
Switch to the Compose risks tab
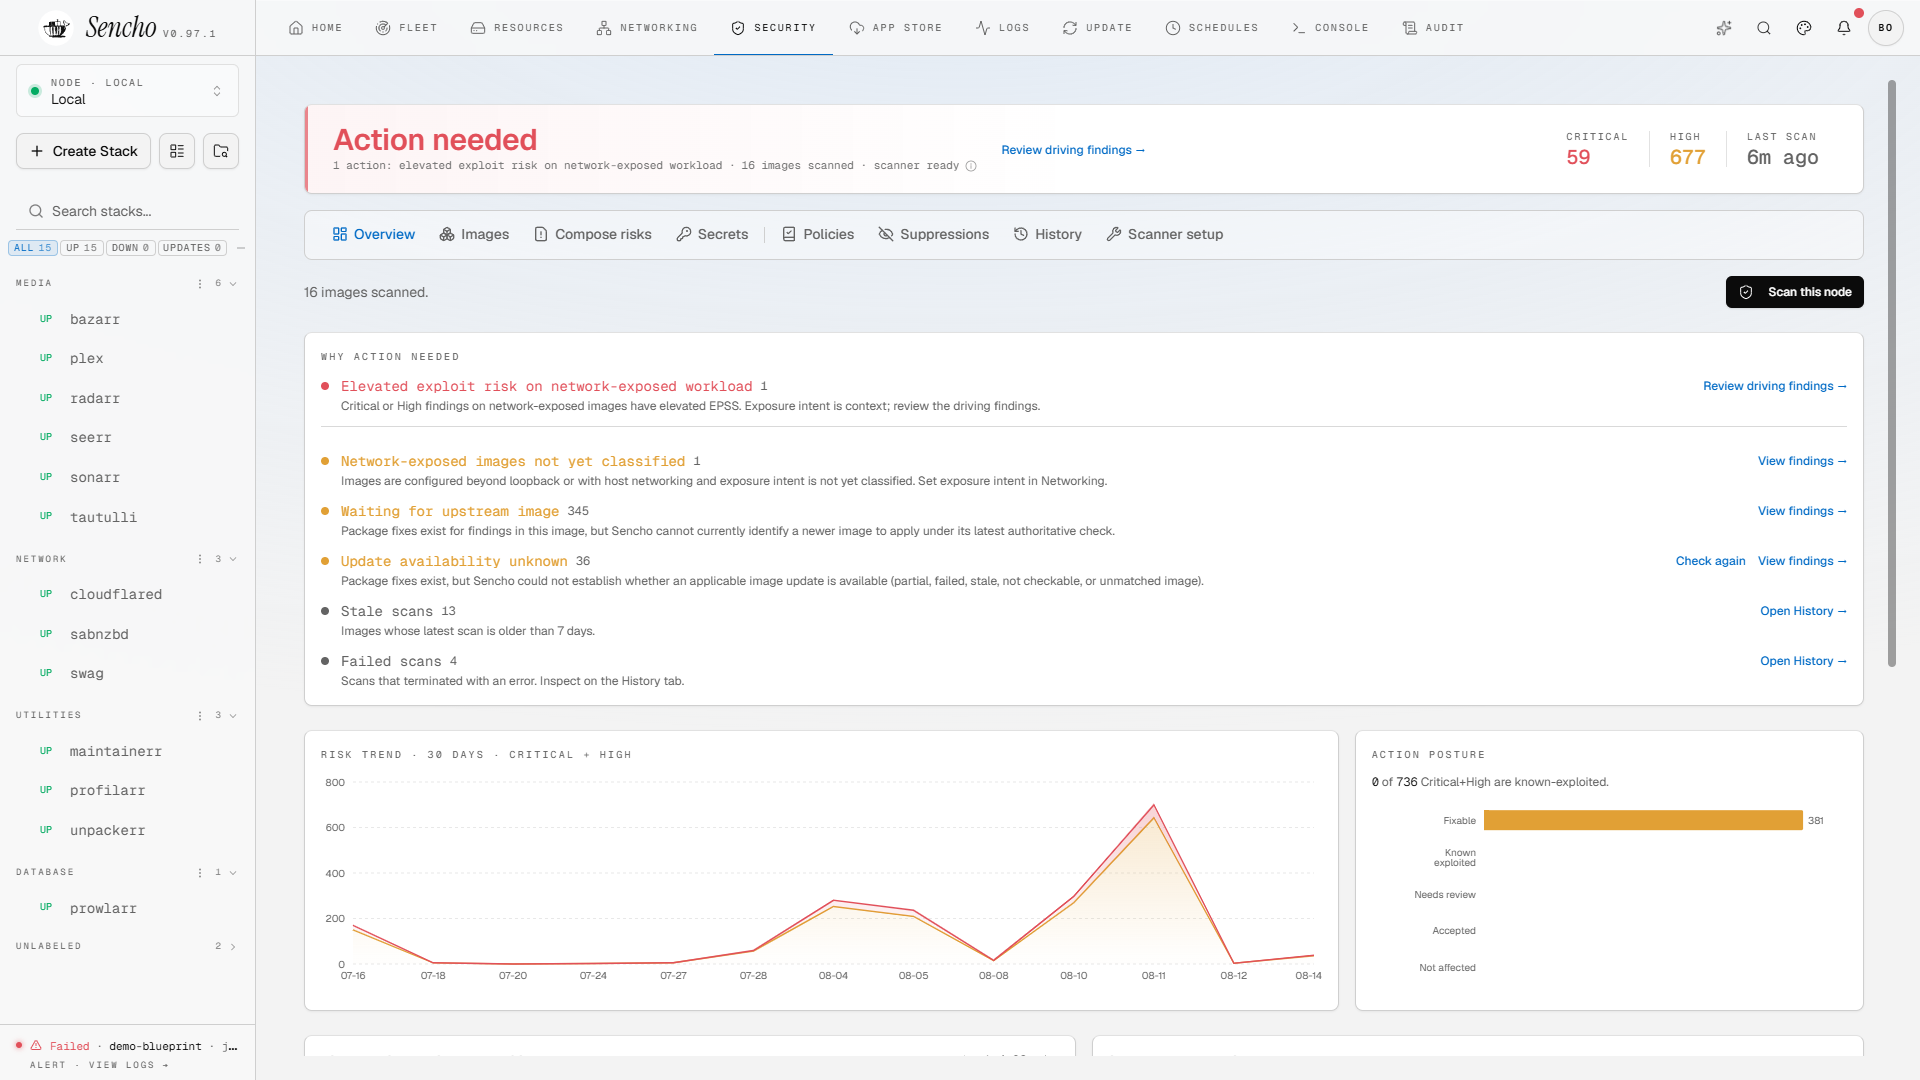[x=593, y=235]
